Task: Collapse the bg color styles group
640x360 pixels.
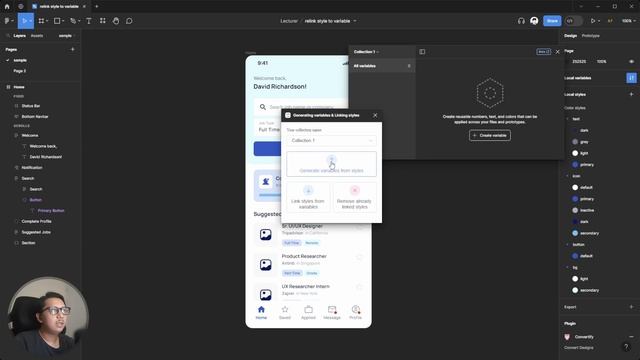Action: [567, 268]
